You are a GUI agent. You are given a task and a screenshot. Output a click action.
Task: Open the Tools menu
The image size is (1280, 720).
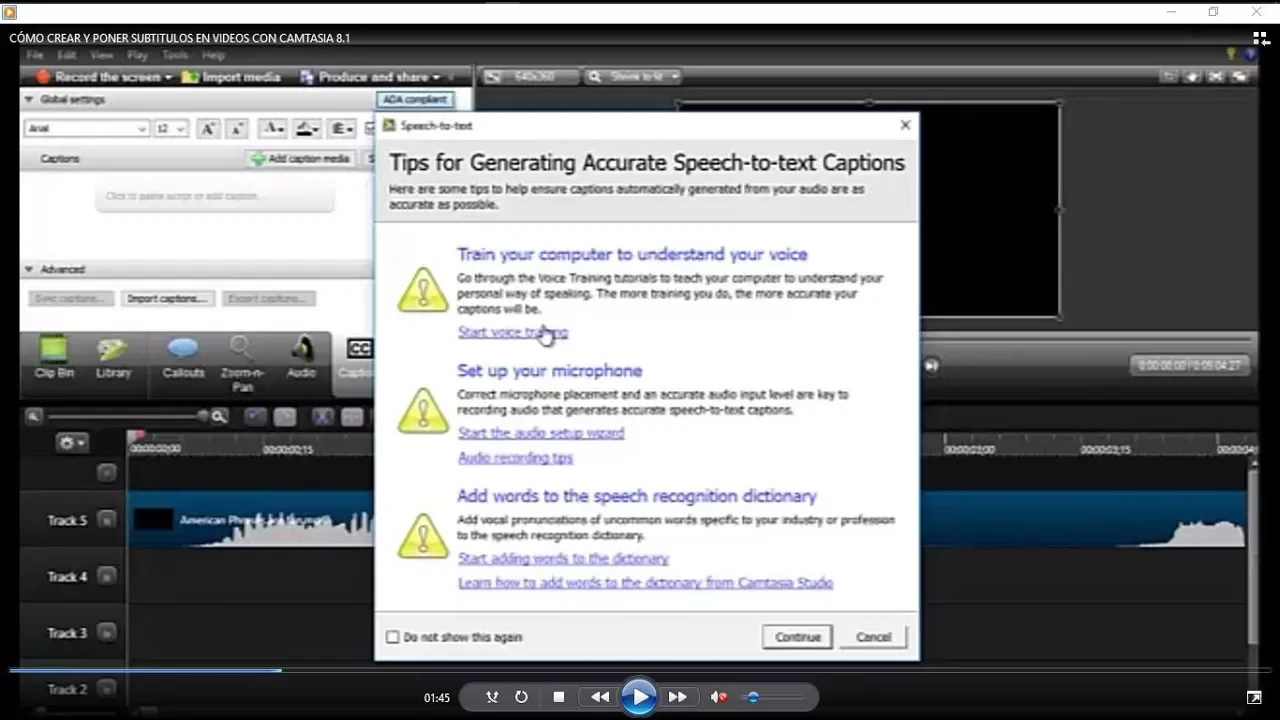coord(175,56)
